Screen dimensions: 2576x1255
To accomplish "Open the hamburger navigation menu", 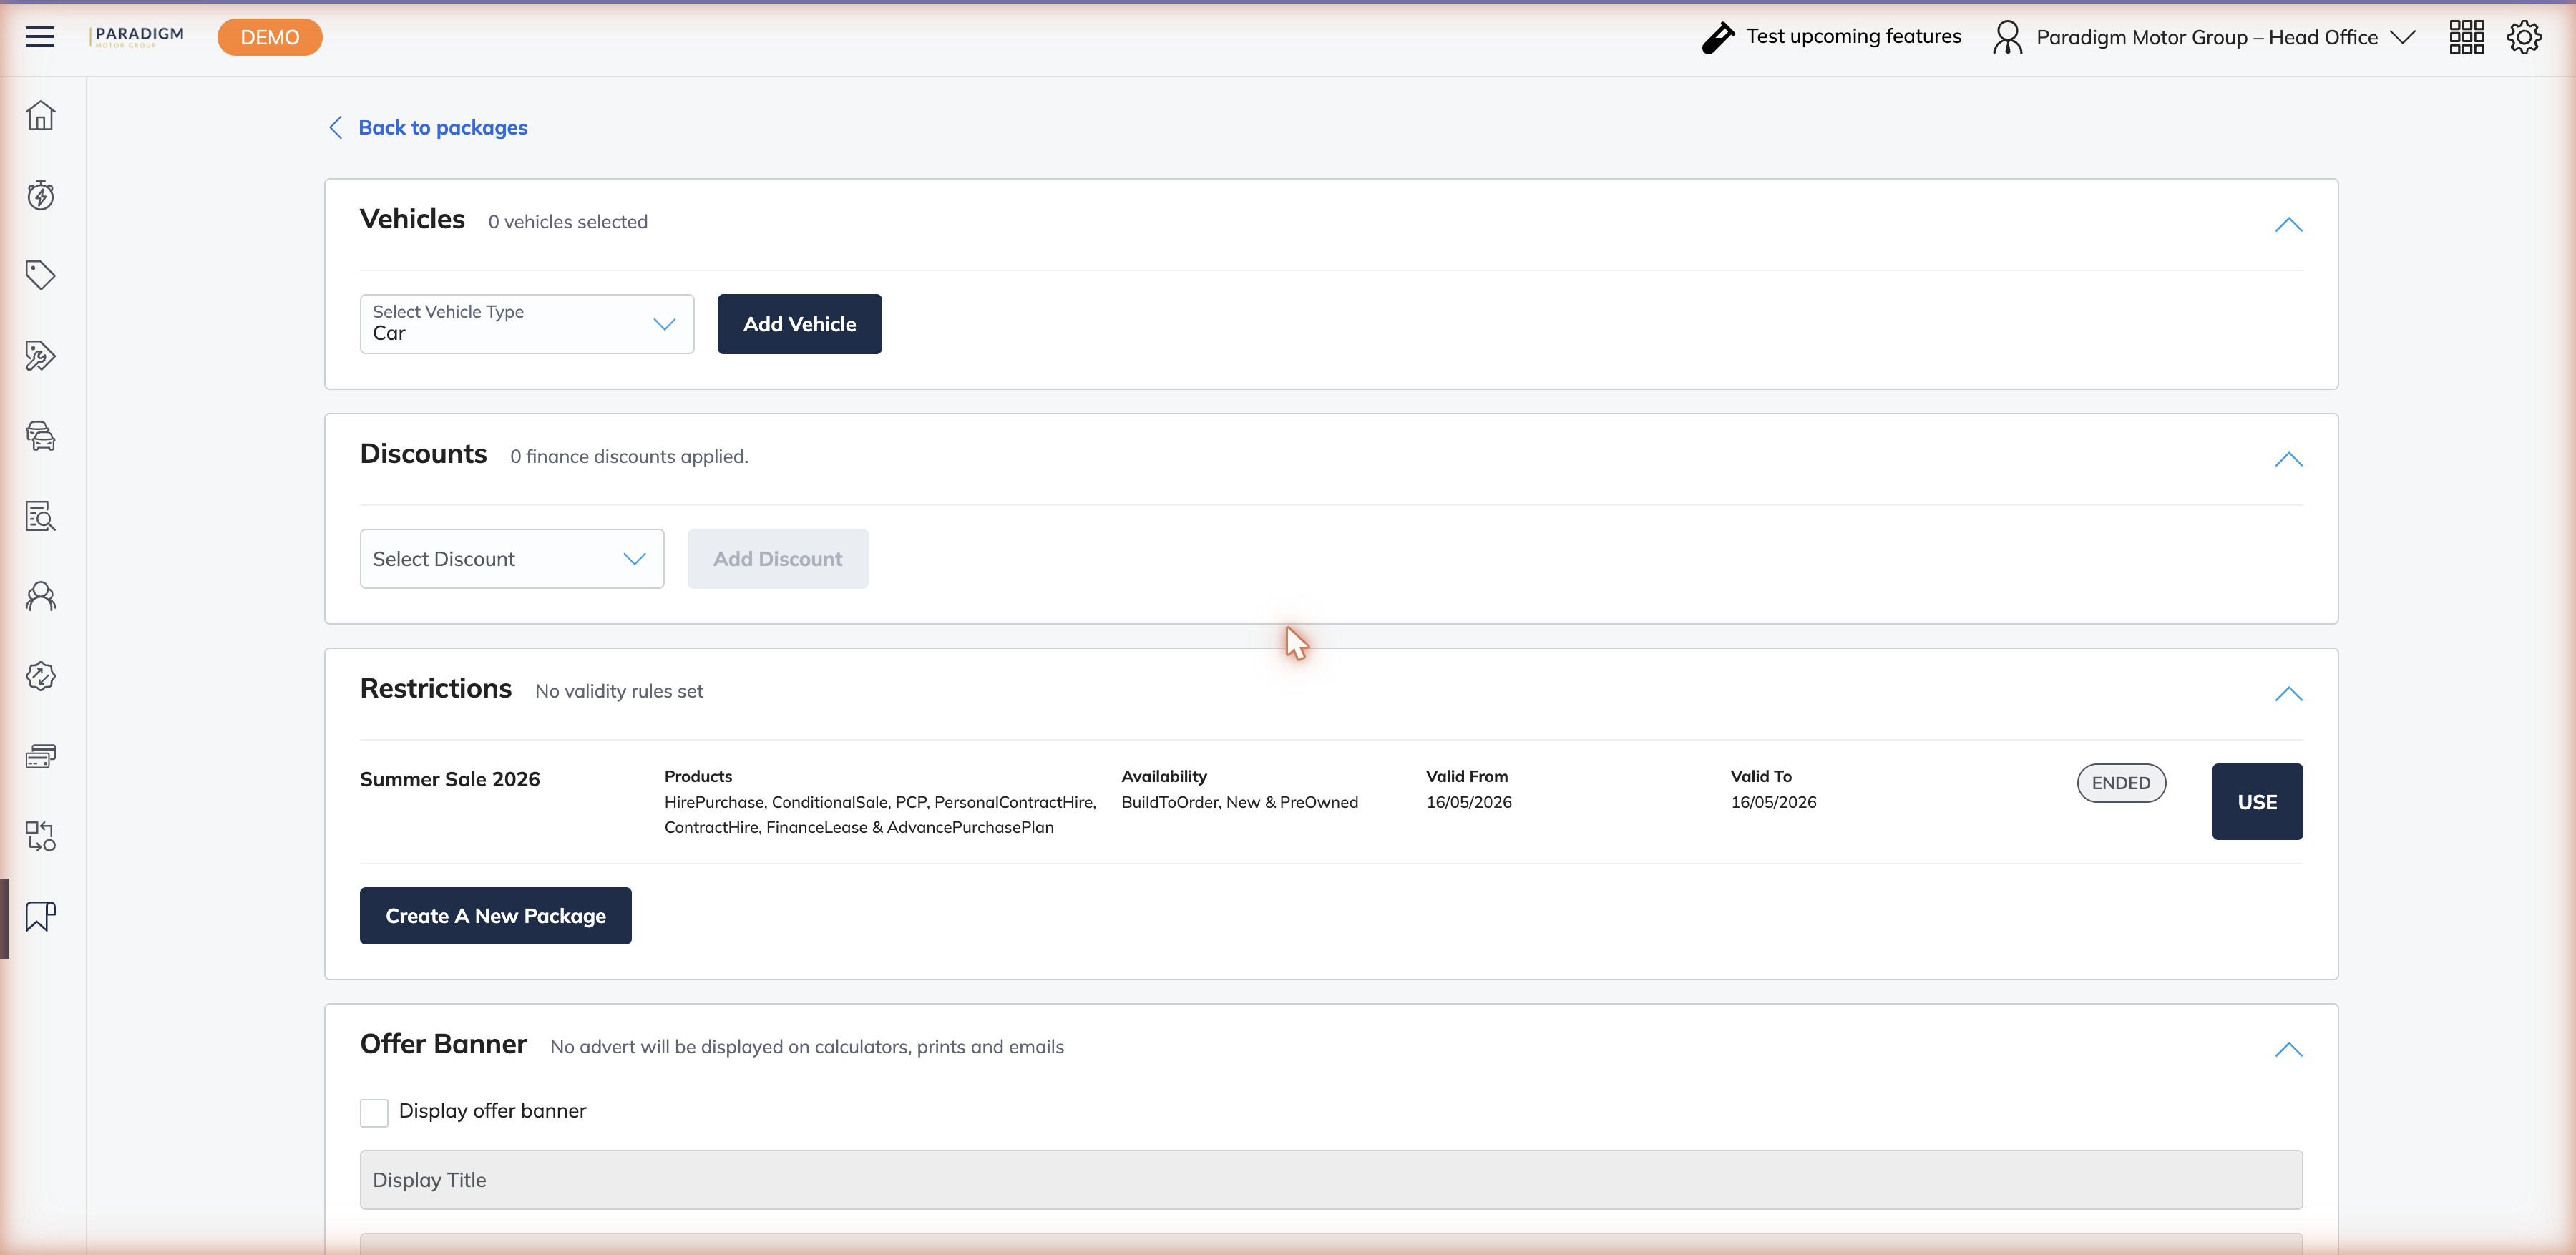I will click(x=40, y=37).
